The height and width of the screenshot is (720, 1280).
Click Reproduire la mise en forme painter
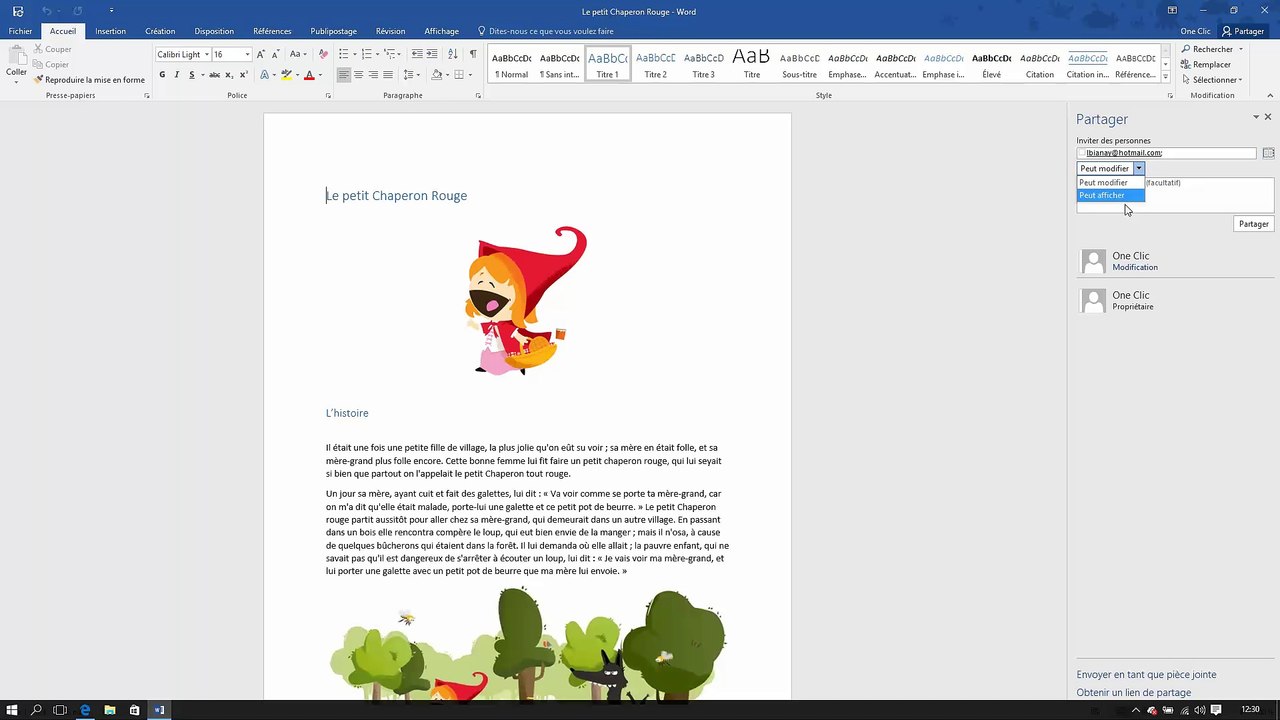pyautogui.click(x=89, y=80)
